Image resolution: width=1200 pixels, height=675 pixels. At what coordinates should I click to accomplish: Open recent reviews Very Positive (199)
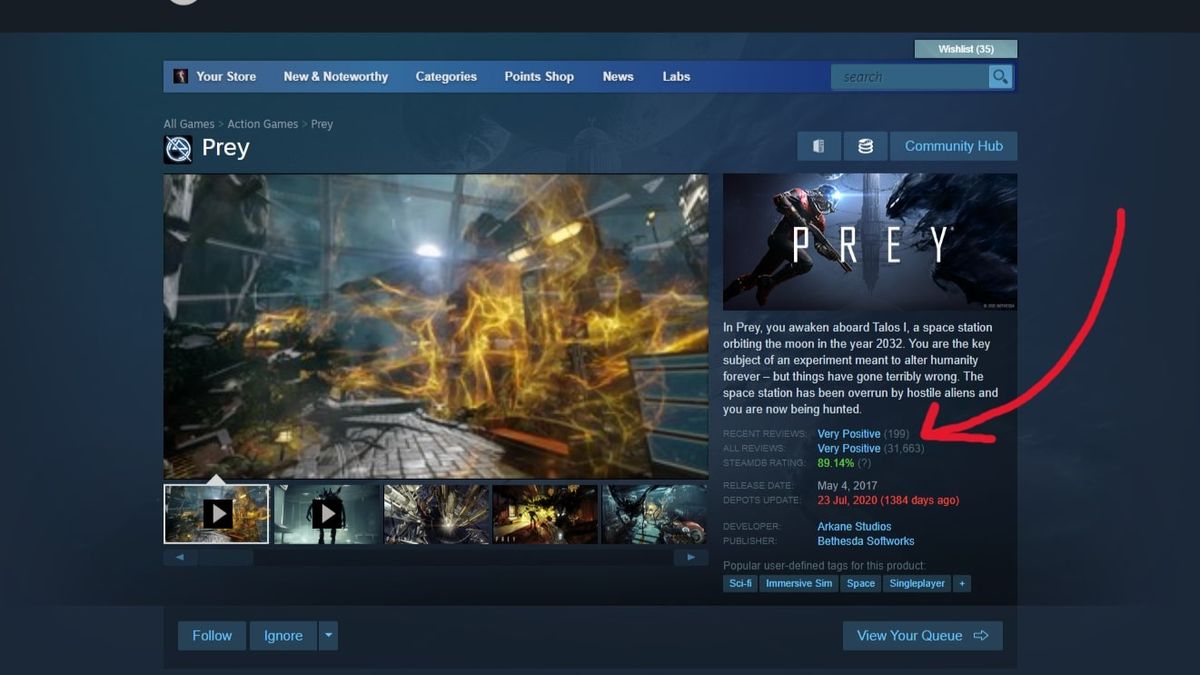pos(863,434)
